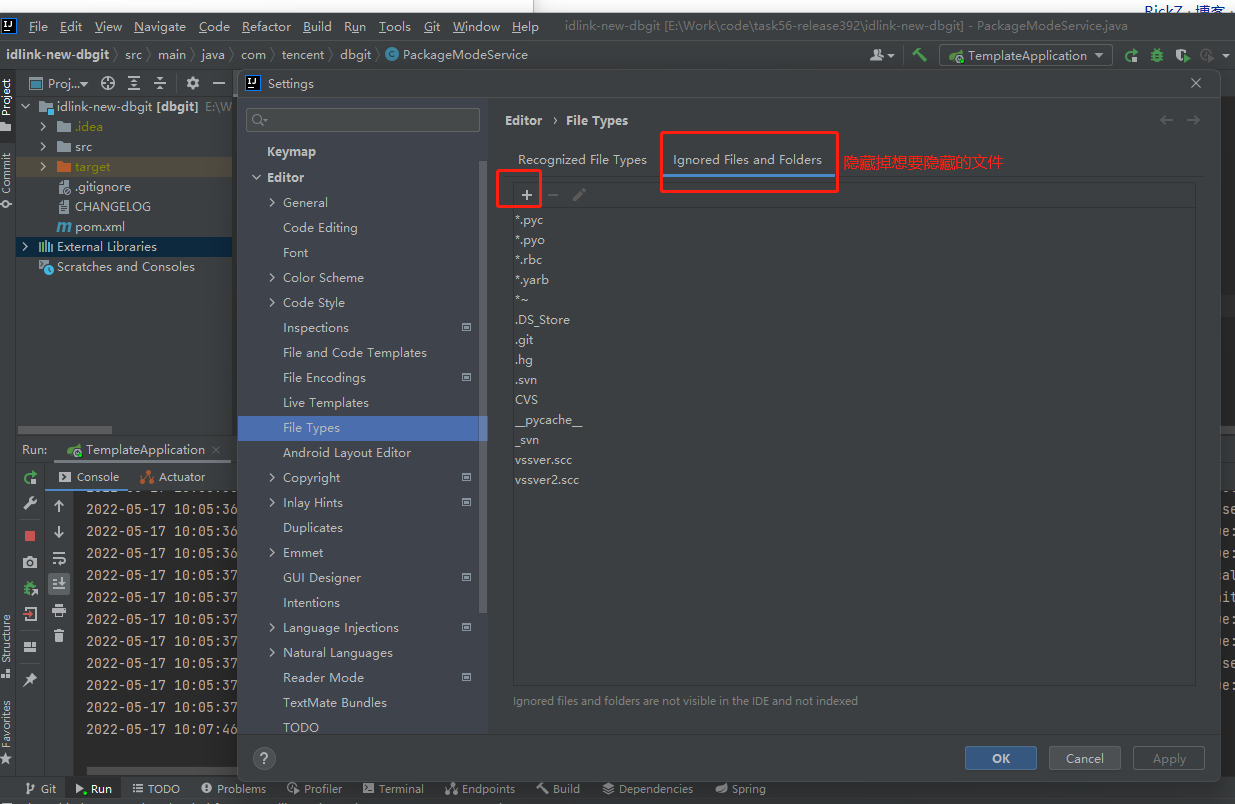Open Problems tool window tab

click(x=233, y=789)
